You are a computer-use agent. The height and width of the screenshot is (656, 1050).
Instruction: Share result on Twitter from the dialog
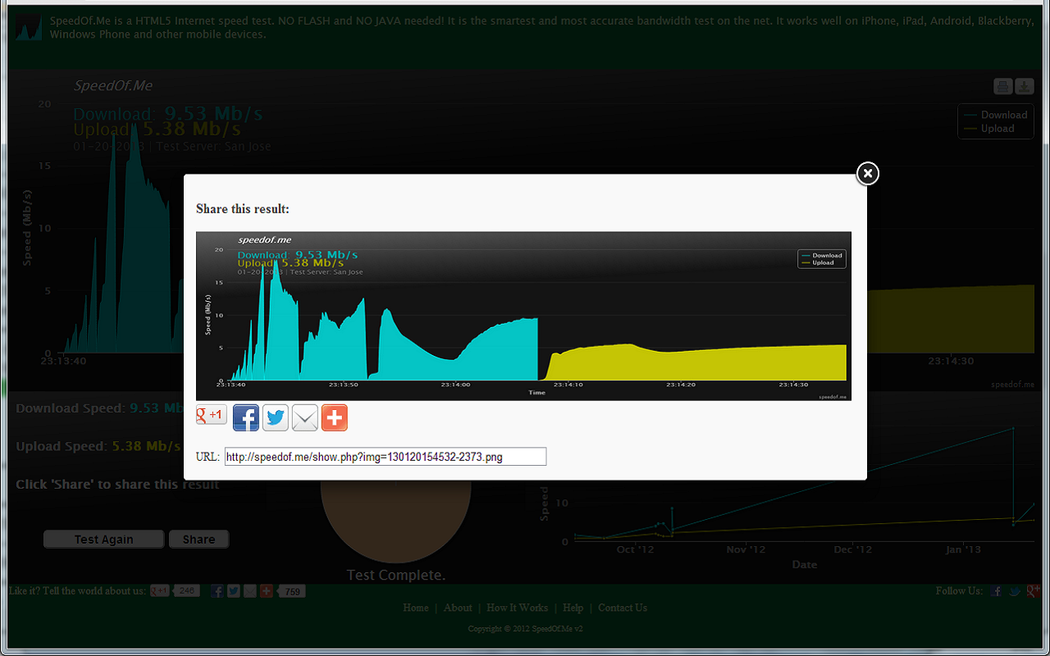(x=275, y=418)
